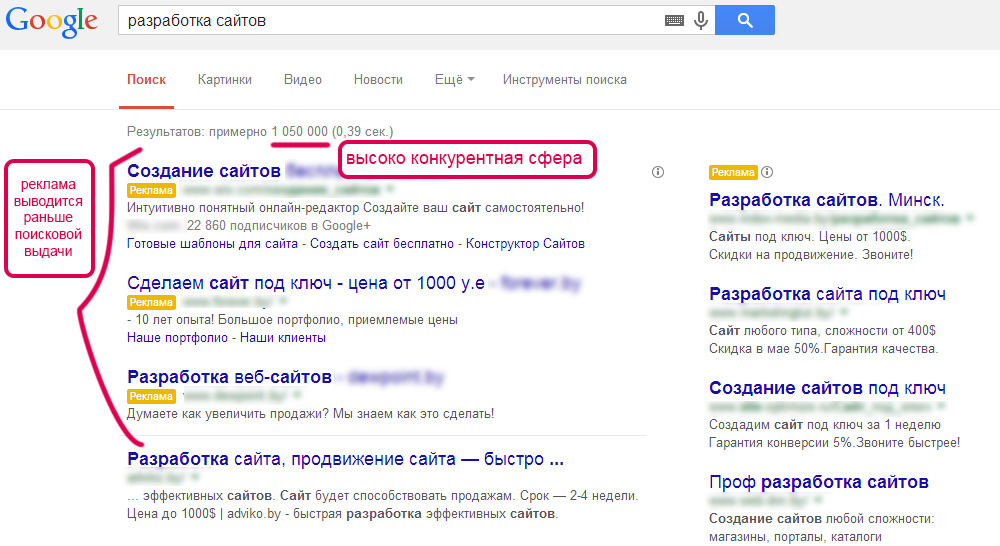The height and width of the screenshot is (546, 1000).
Task: Follow Наше портфолио sitelink
Action: [177, 337]
